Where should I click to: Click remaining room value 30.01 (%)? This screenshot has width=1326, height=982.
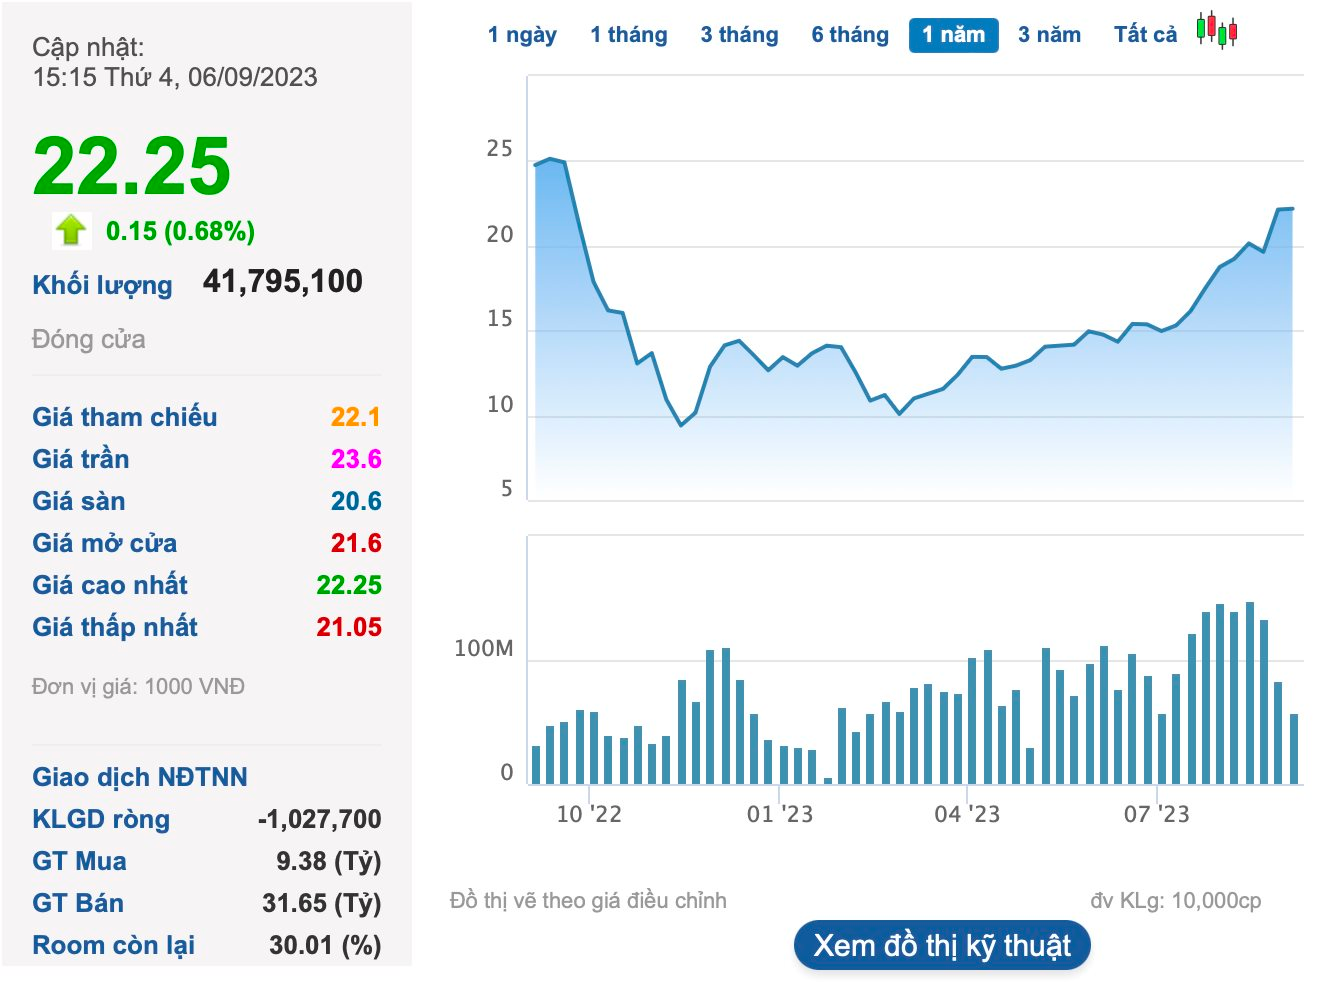[325, 945]
